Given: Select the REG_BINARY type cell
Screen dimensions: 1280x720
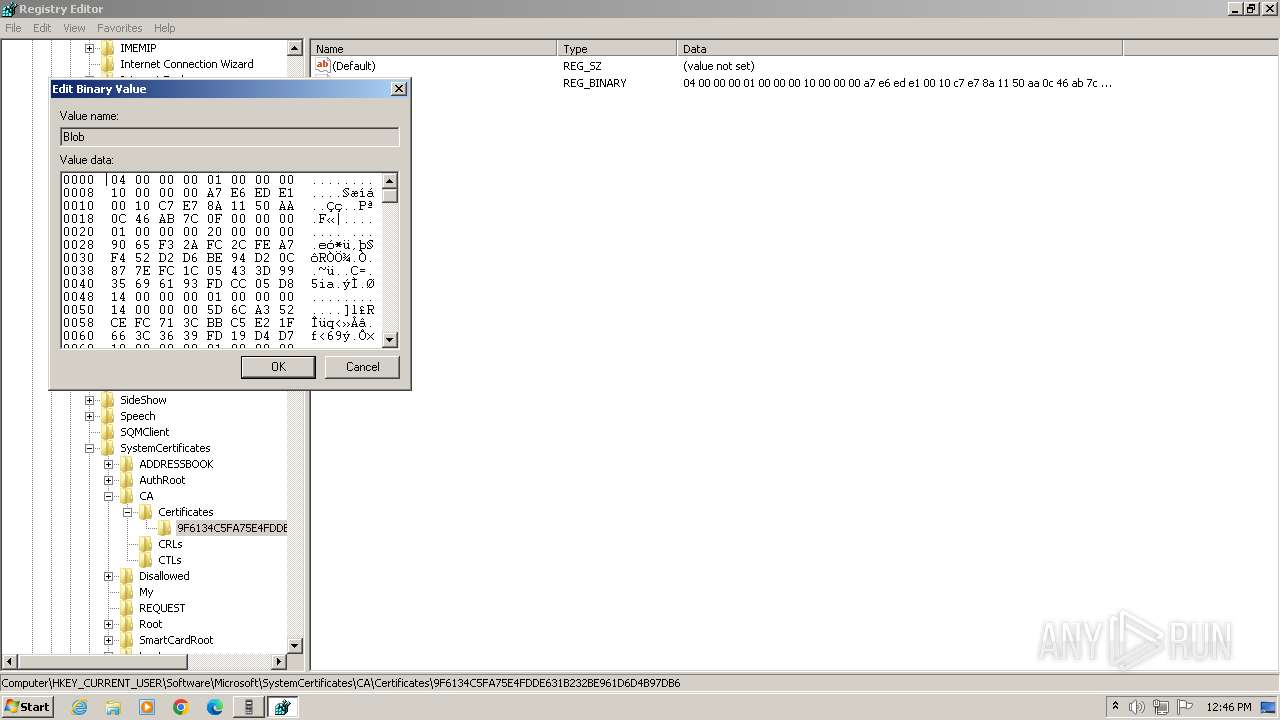Looking at the screenshot, I should coord(595,83).
